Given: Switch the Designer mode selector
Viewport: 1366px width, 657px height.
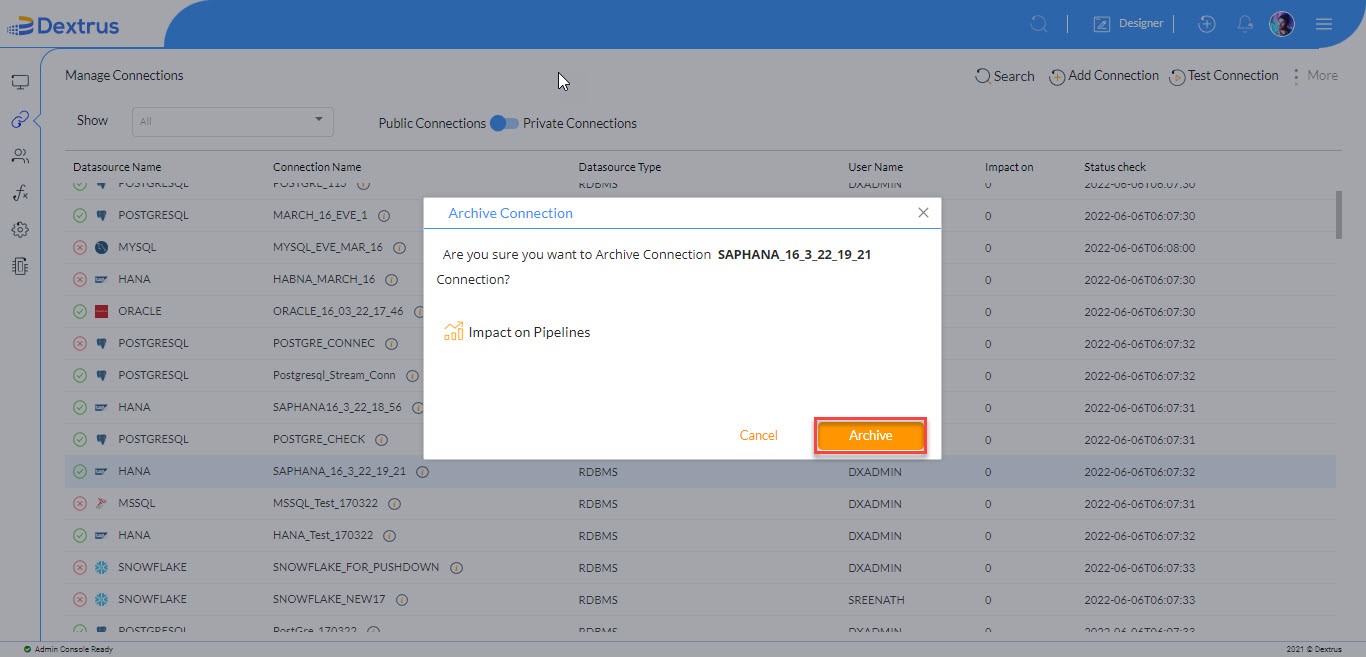Looking at the screenshot, I should pos(1128,24).
